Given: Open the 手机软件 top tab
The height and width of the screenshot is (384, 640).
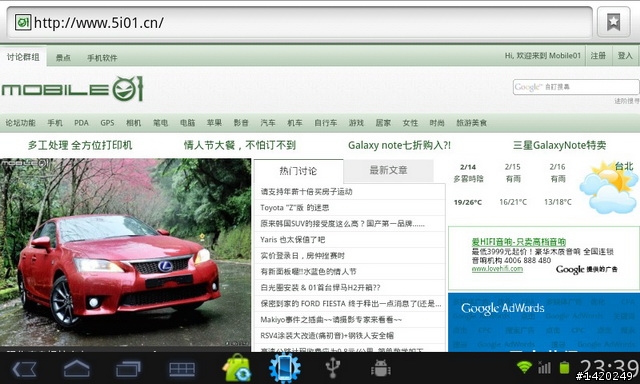Looking at the screenshot, I should (x=102, y=58).
